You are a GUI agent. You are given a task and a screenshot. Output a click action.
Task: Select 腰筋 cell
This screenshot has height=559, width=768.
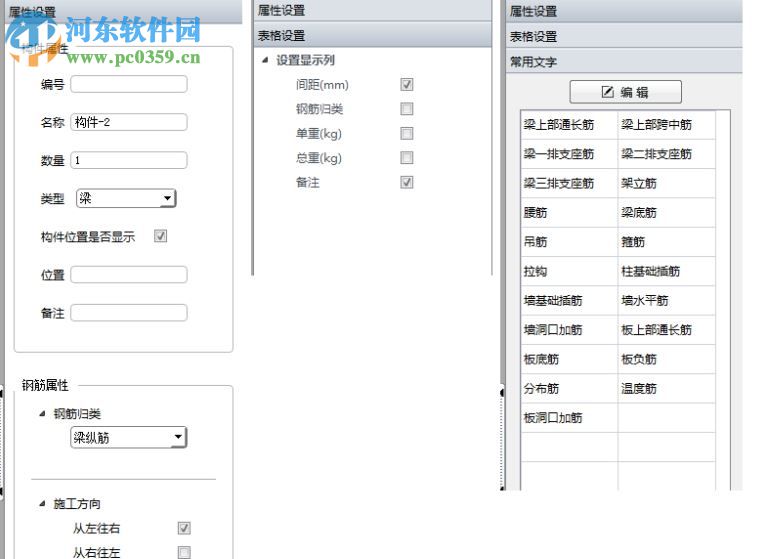pyautogui.click(x=569, y=213)
